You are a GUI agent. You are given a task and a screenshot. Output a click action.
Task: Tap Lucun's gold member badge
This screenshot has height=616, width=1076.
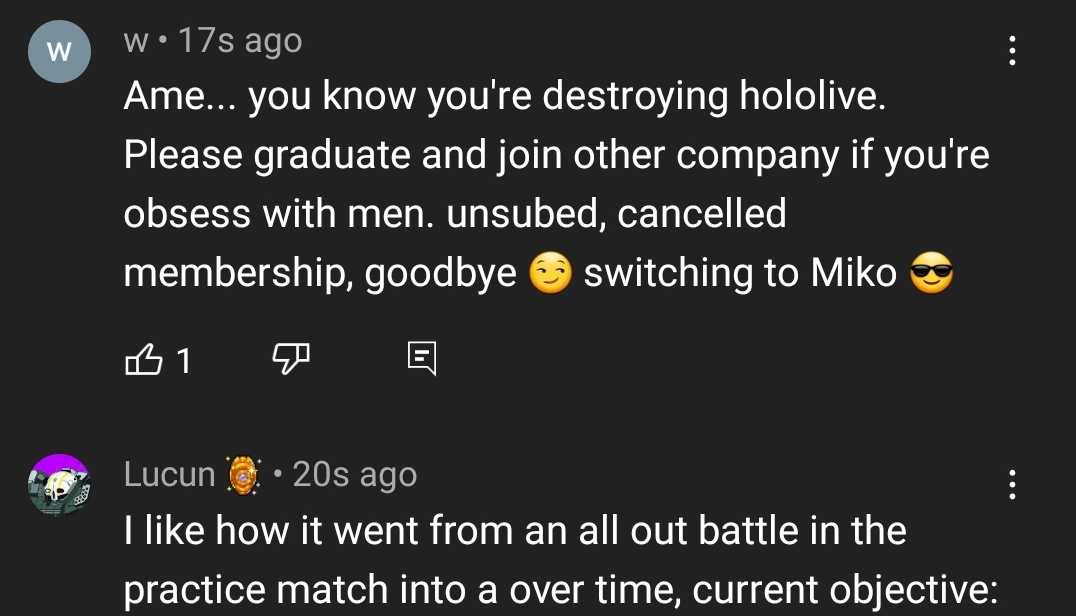click(x=244, y=475)
